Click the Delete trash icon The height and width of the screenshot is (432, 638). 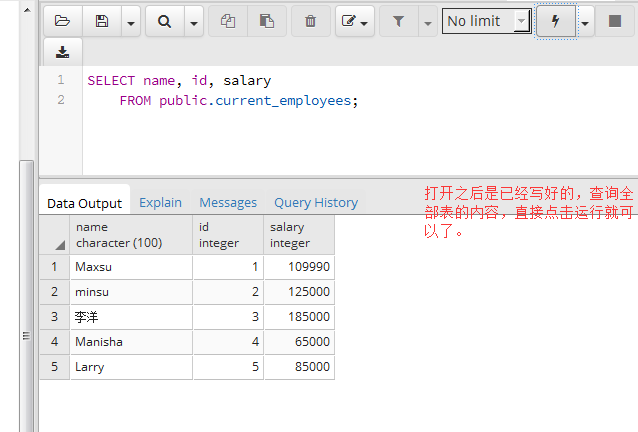(310, 21)
